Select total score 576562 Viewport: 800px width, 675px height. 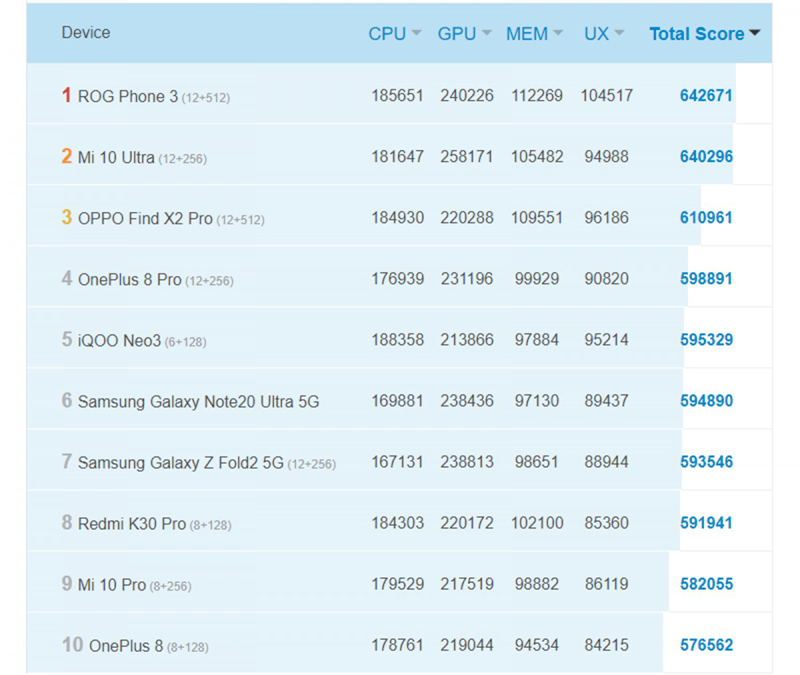[x=706, y=645]
